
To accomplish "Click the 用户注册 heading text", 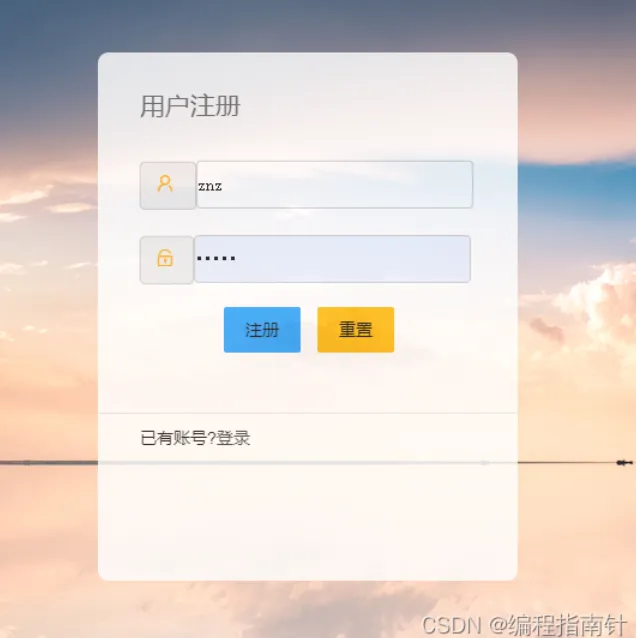I will click(x=190, y=106).
